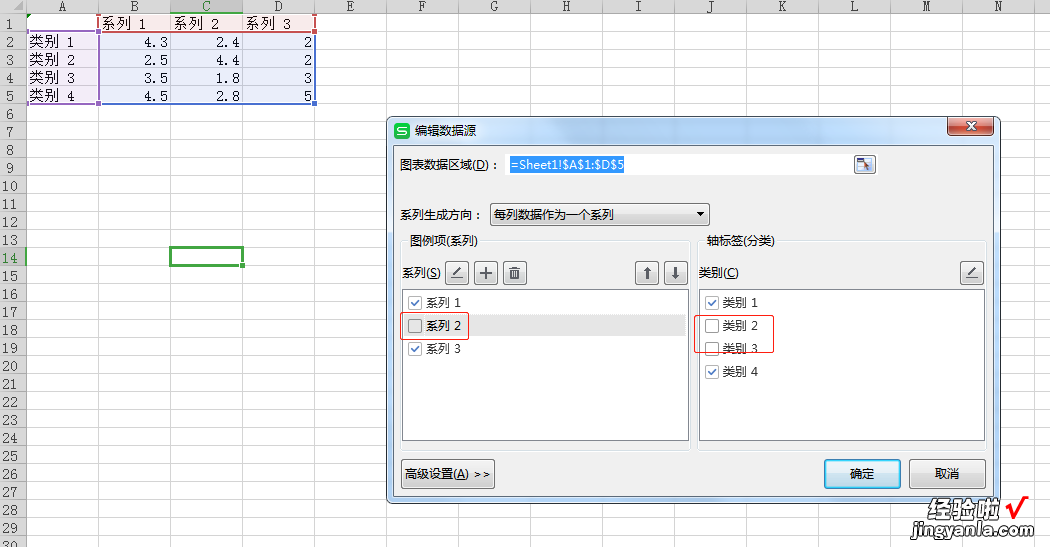Edit axis category labels pencil icon
This screenshot has width=1050, height=547.
pyautogui.click(x=972, y=272)
